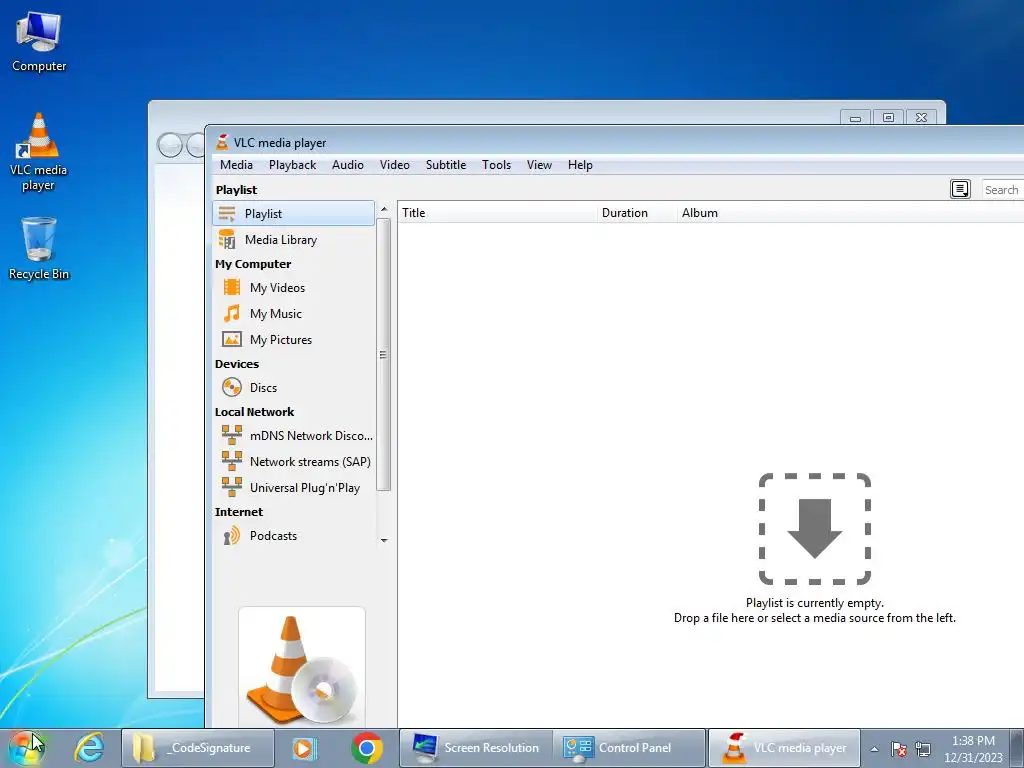
Task: Select 'My Videos' text entry
Action: [x=277, y=288]
